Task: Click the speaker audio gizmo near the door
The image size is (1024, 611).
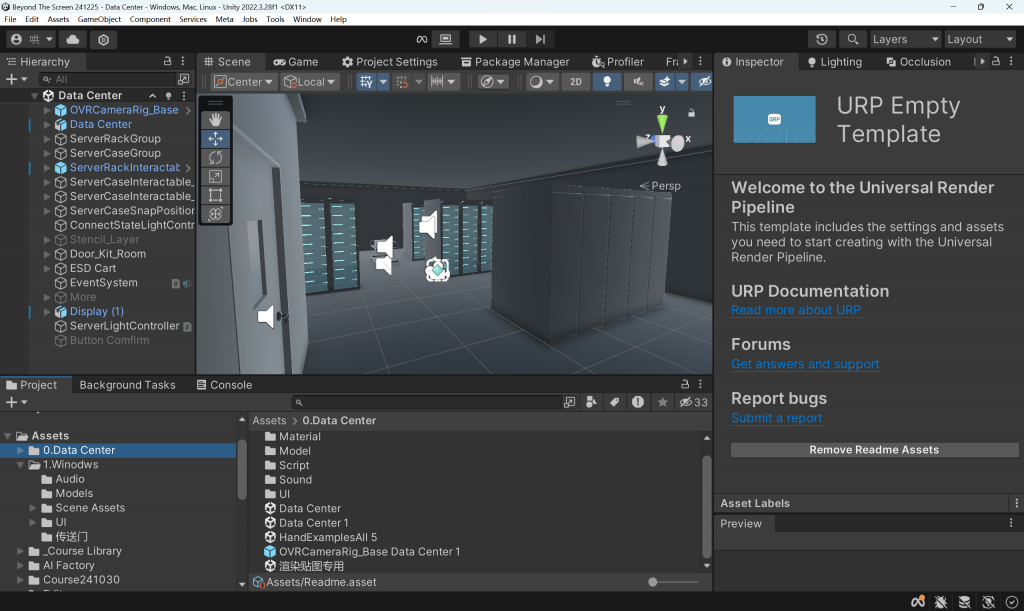Action: [x=268, y=317]
